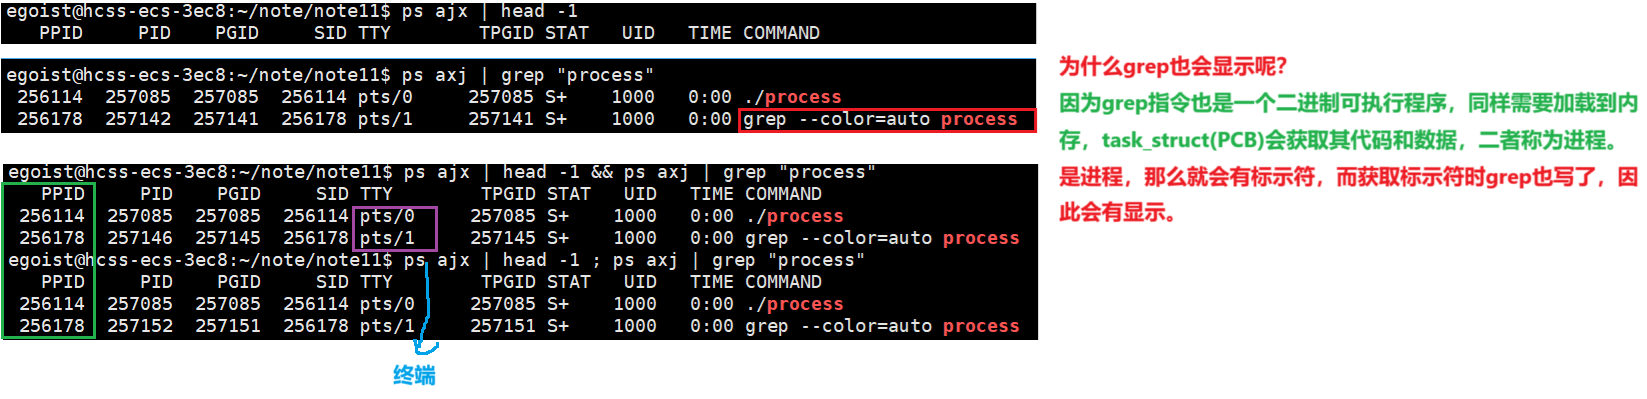Click the SID column header in the top terminal

click(330, 33)
